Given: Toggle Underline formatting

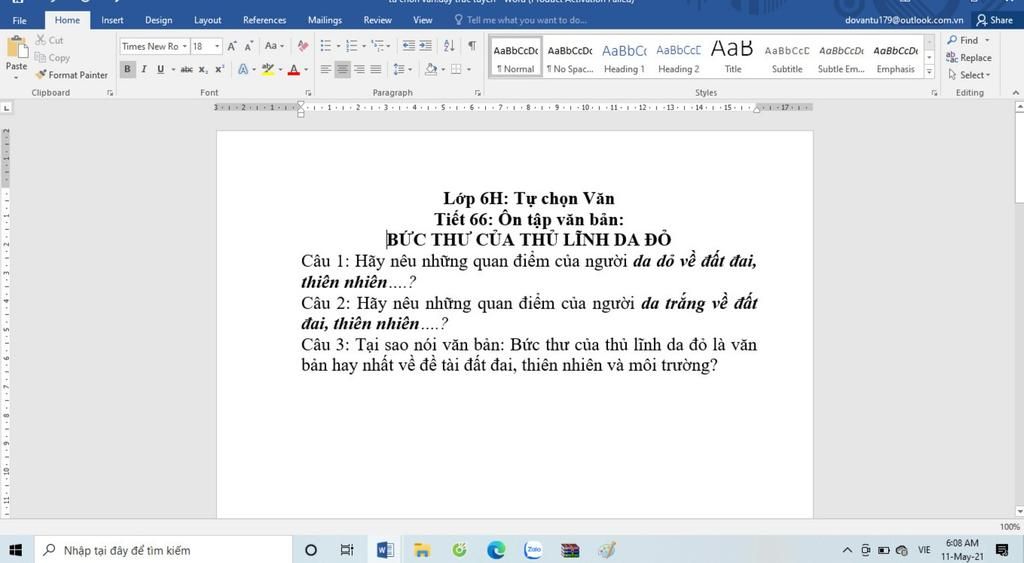Looking at the screenshot, I should coord(160,69).
